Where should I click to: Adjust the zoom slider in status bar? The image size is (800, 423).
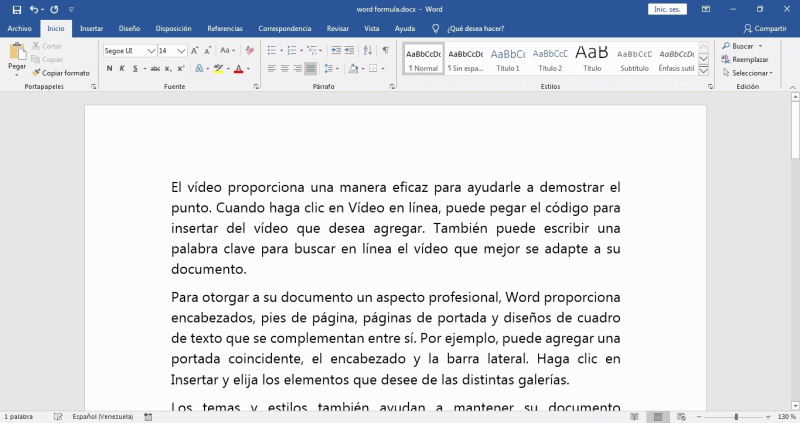(x=736, y=417)
